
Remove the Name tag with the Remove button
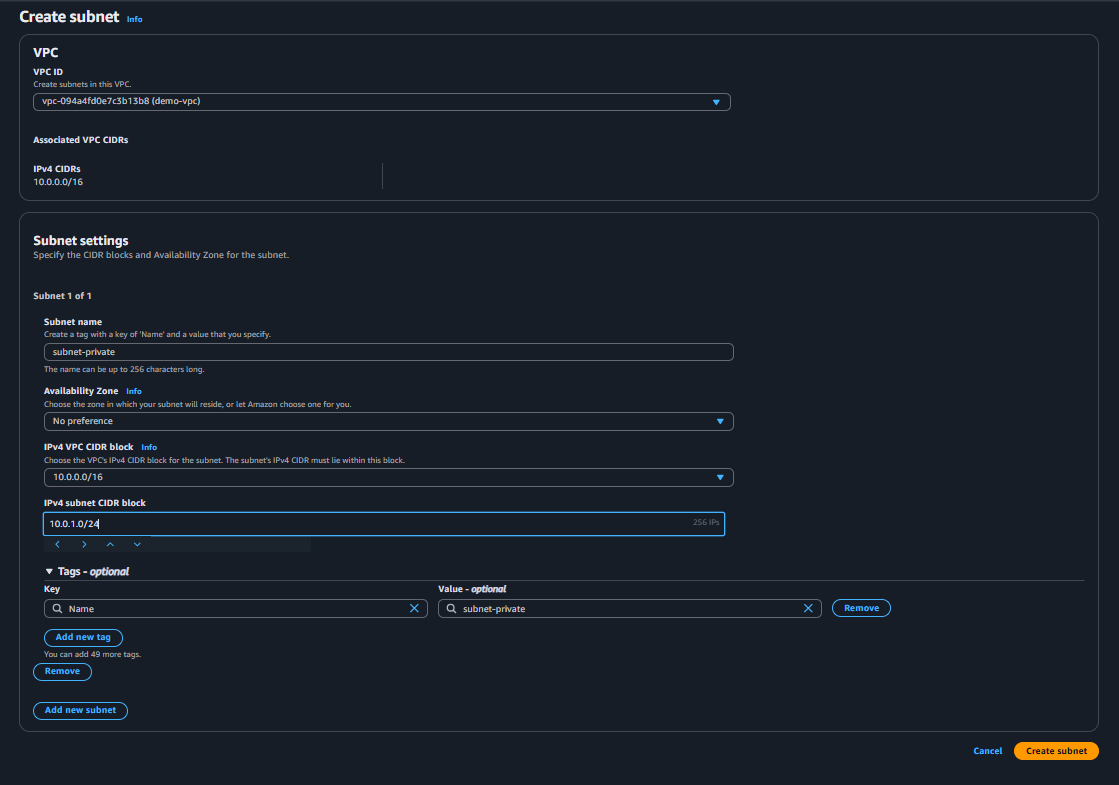point(861,608)
